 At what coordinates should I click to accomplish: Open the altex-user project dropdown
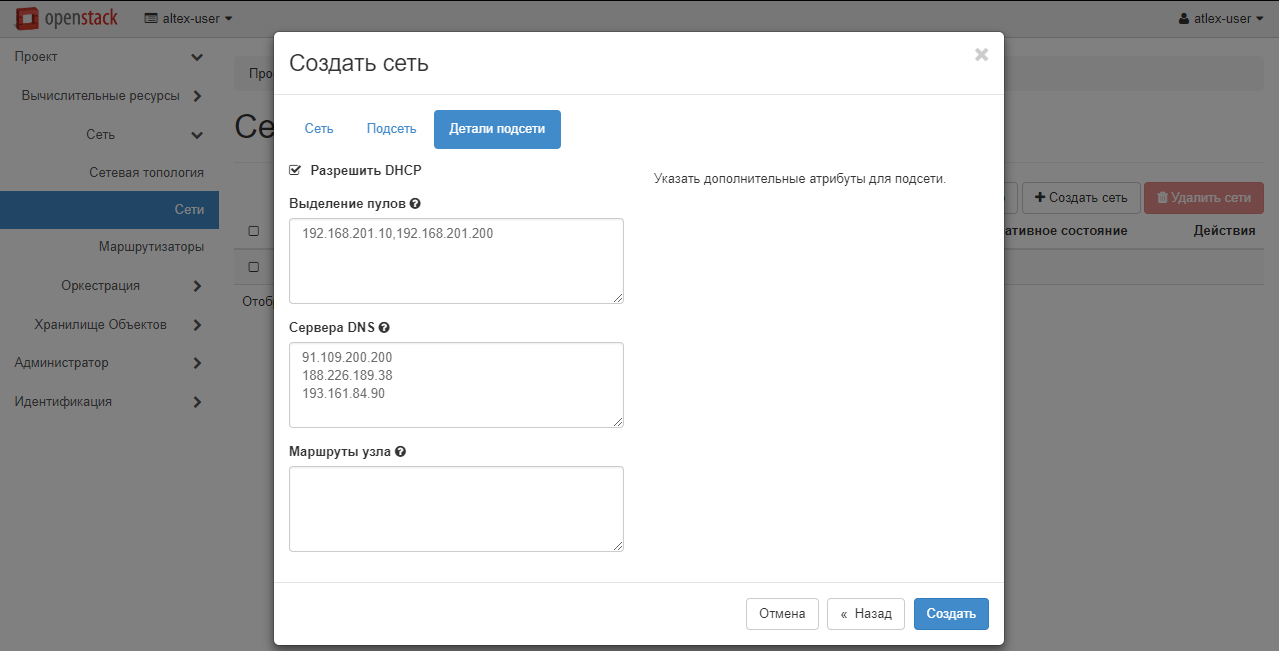click(189, 18)
